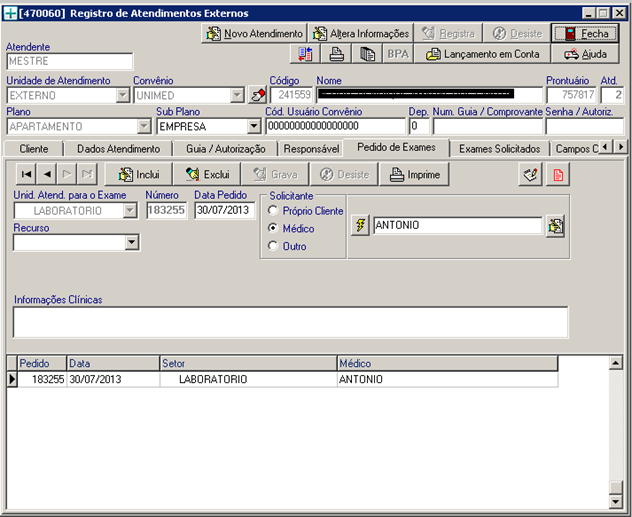
Task: Select Pedido de Exames tab
Action: pyautogui.click(x=396, y=147)
